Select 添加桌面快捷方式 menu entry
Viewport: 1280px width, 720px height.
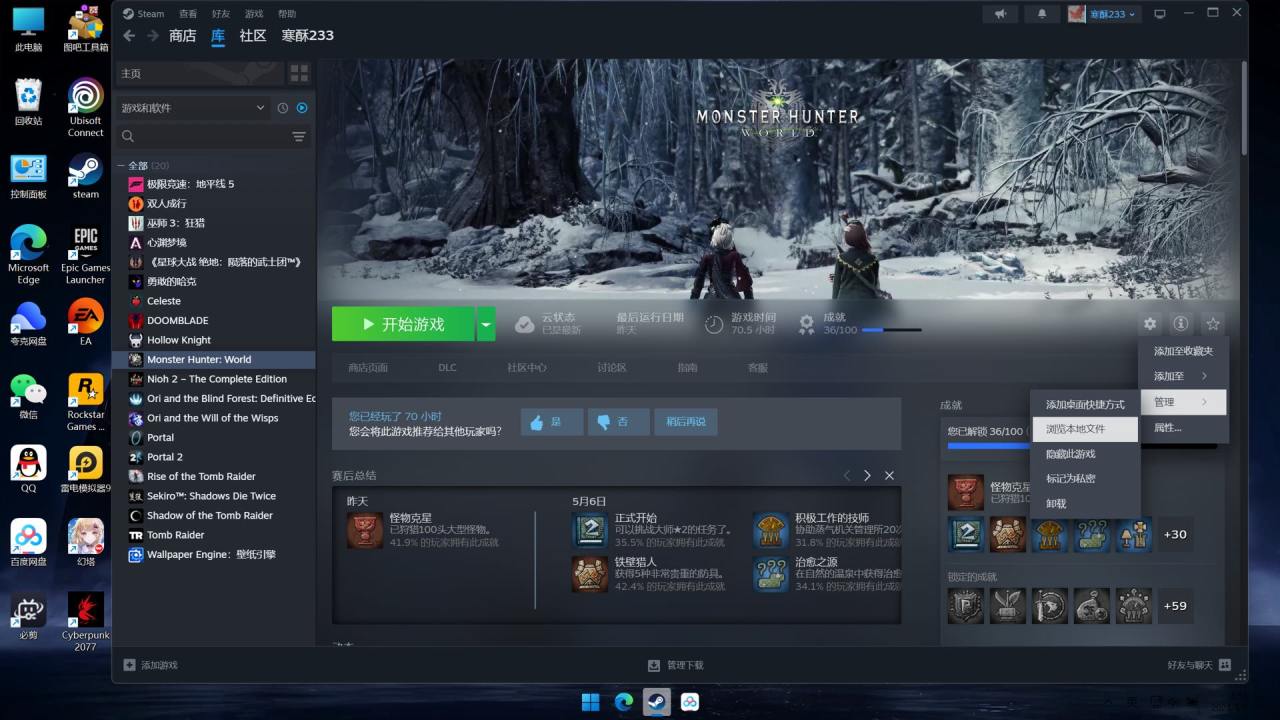point(1084,404)
